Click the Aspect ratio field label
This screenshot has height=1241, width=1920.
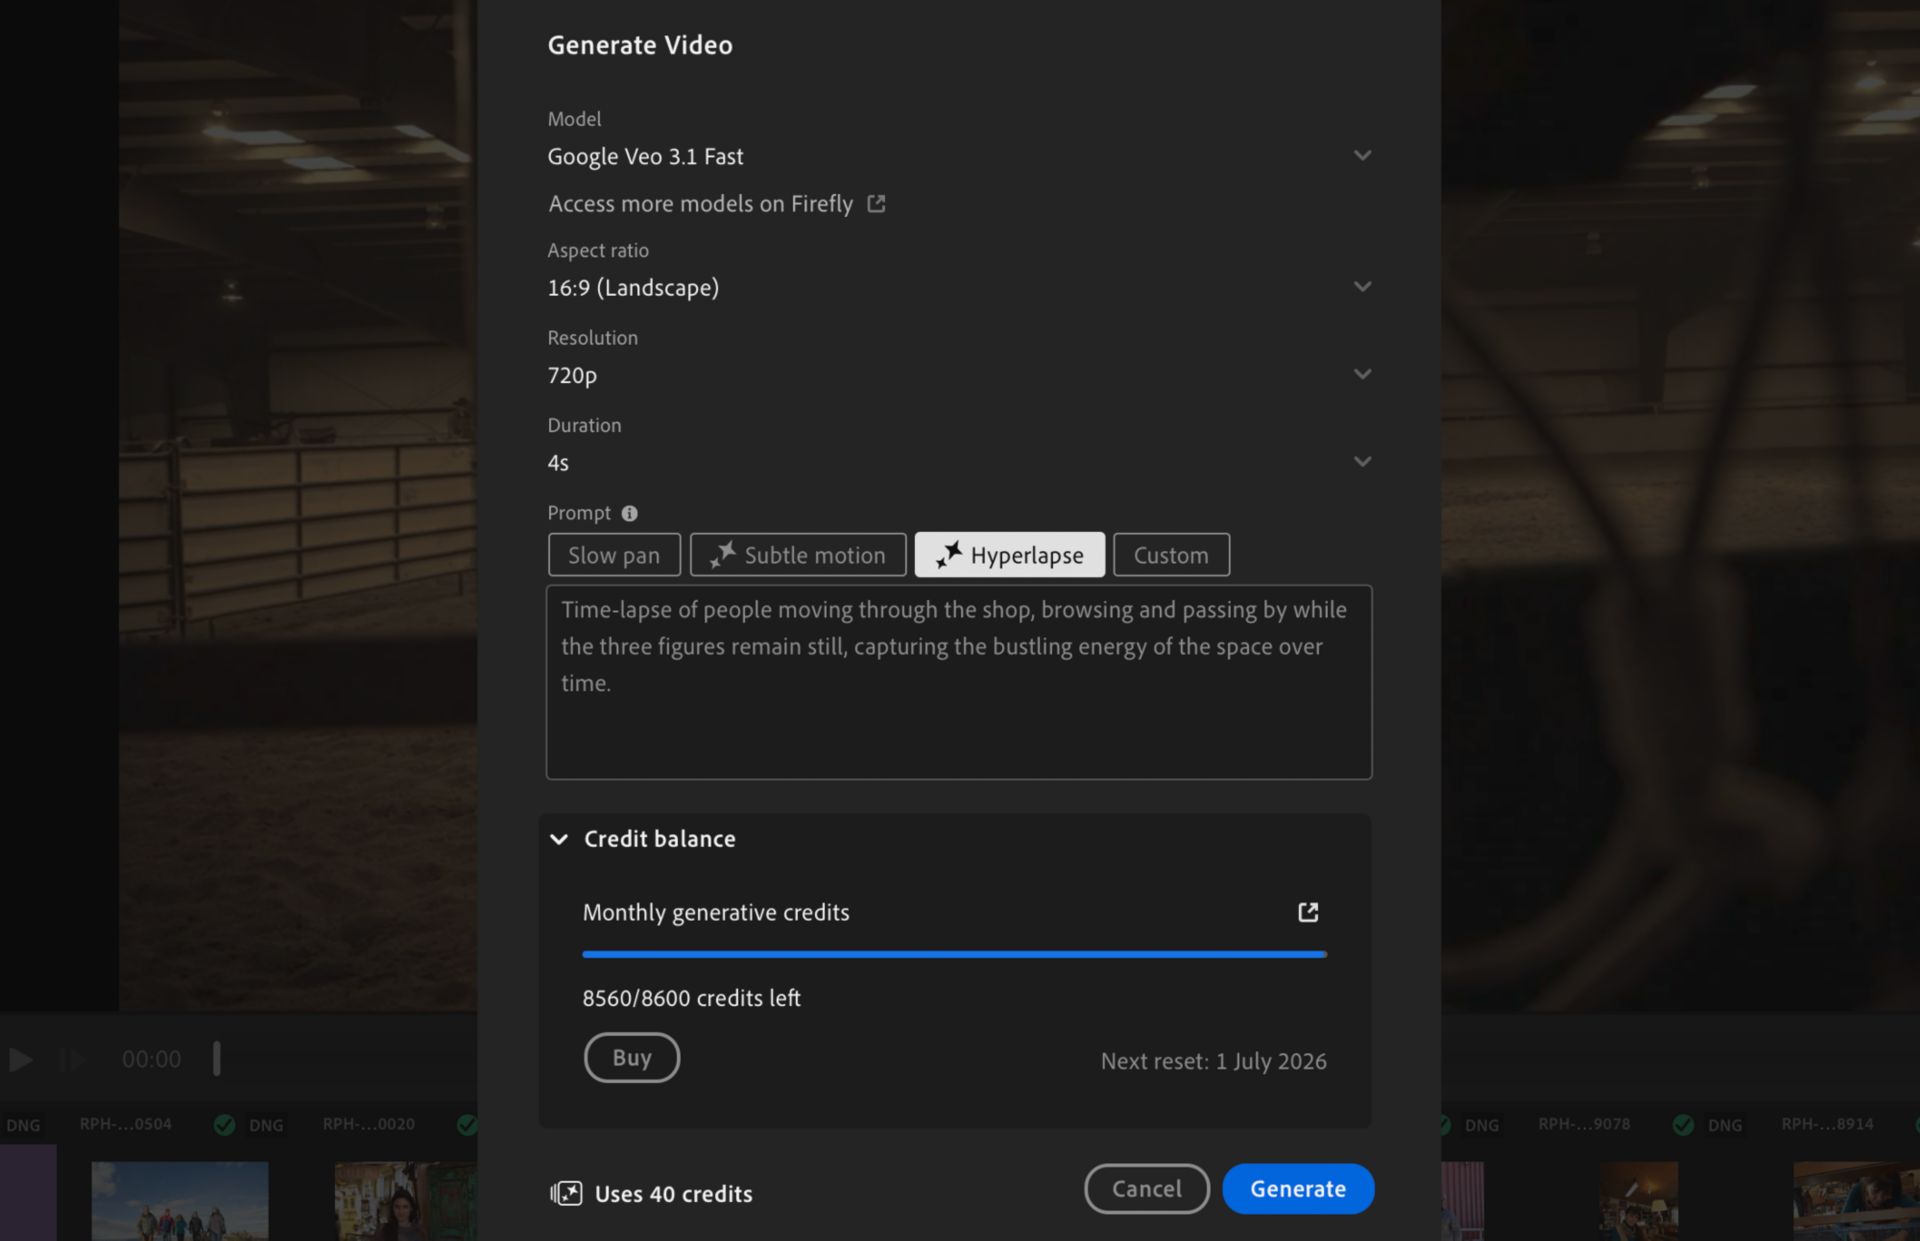598,250
